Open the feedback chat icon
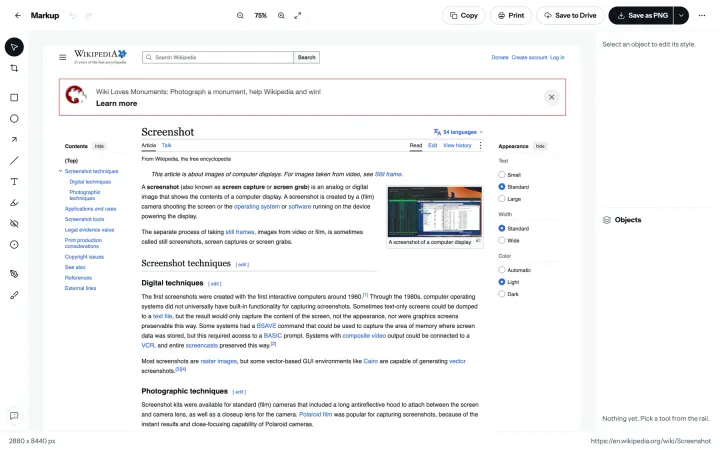 tap(14, 416)
